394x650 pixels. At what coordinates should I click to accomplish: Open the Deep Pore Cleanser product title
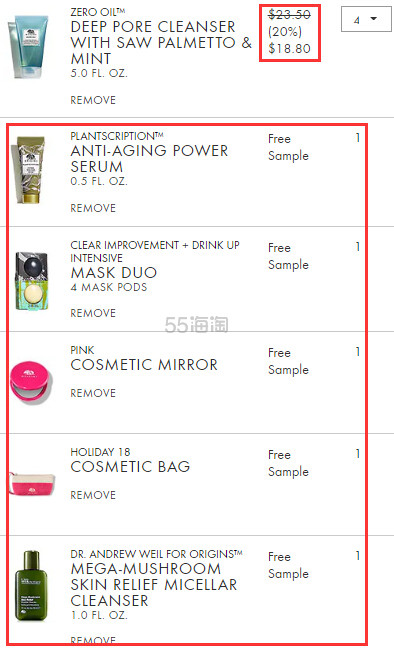(161, 42)
